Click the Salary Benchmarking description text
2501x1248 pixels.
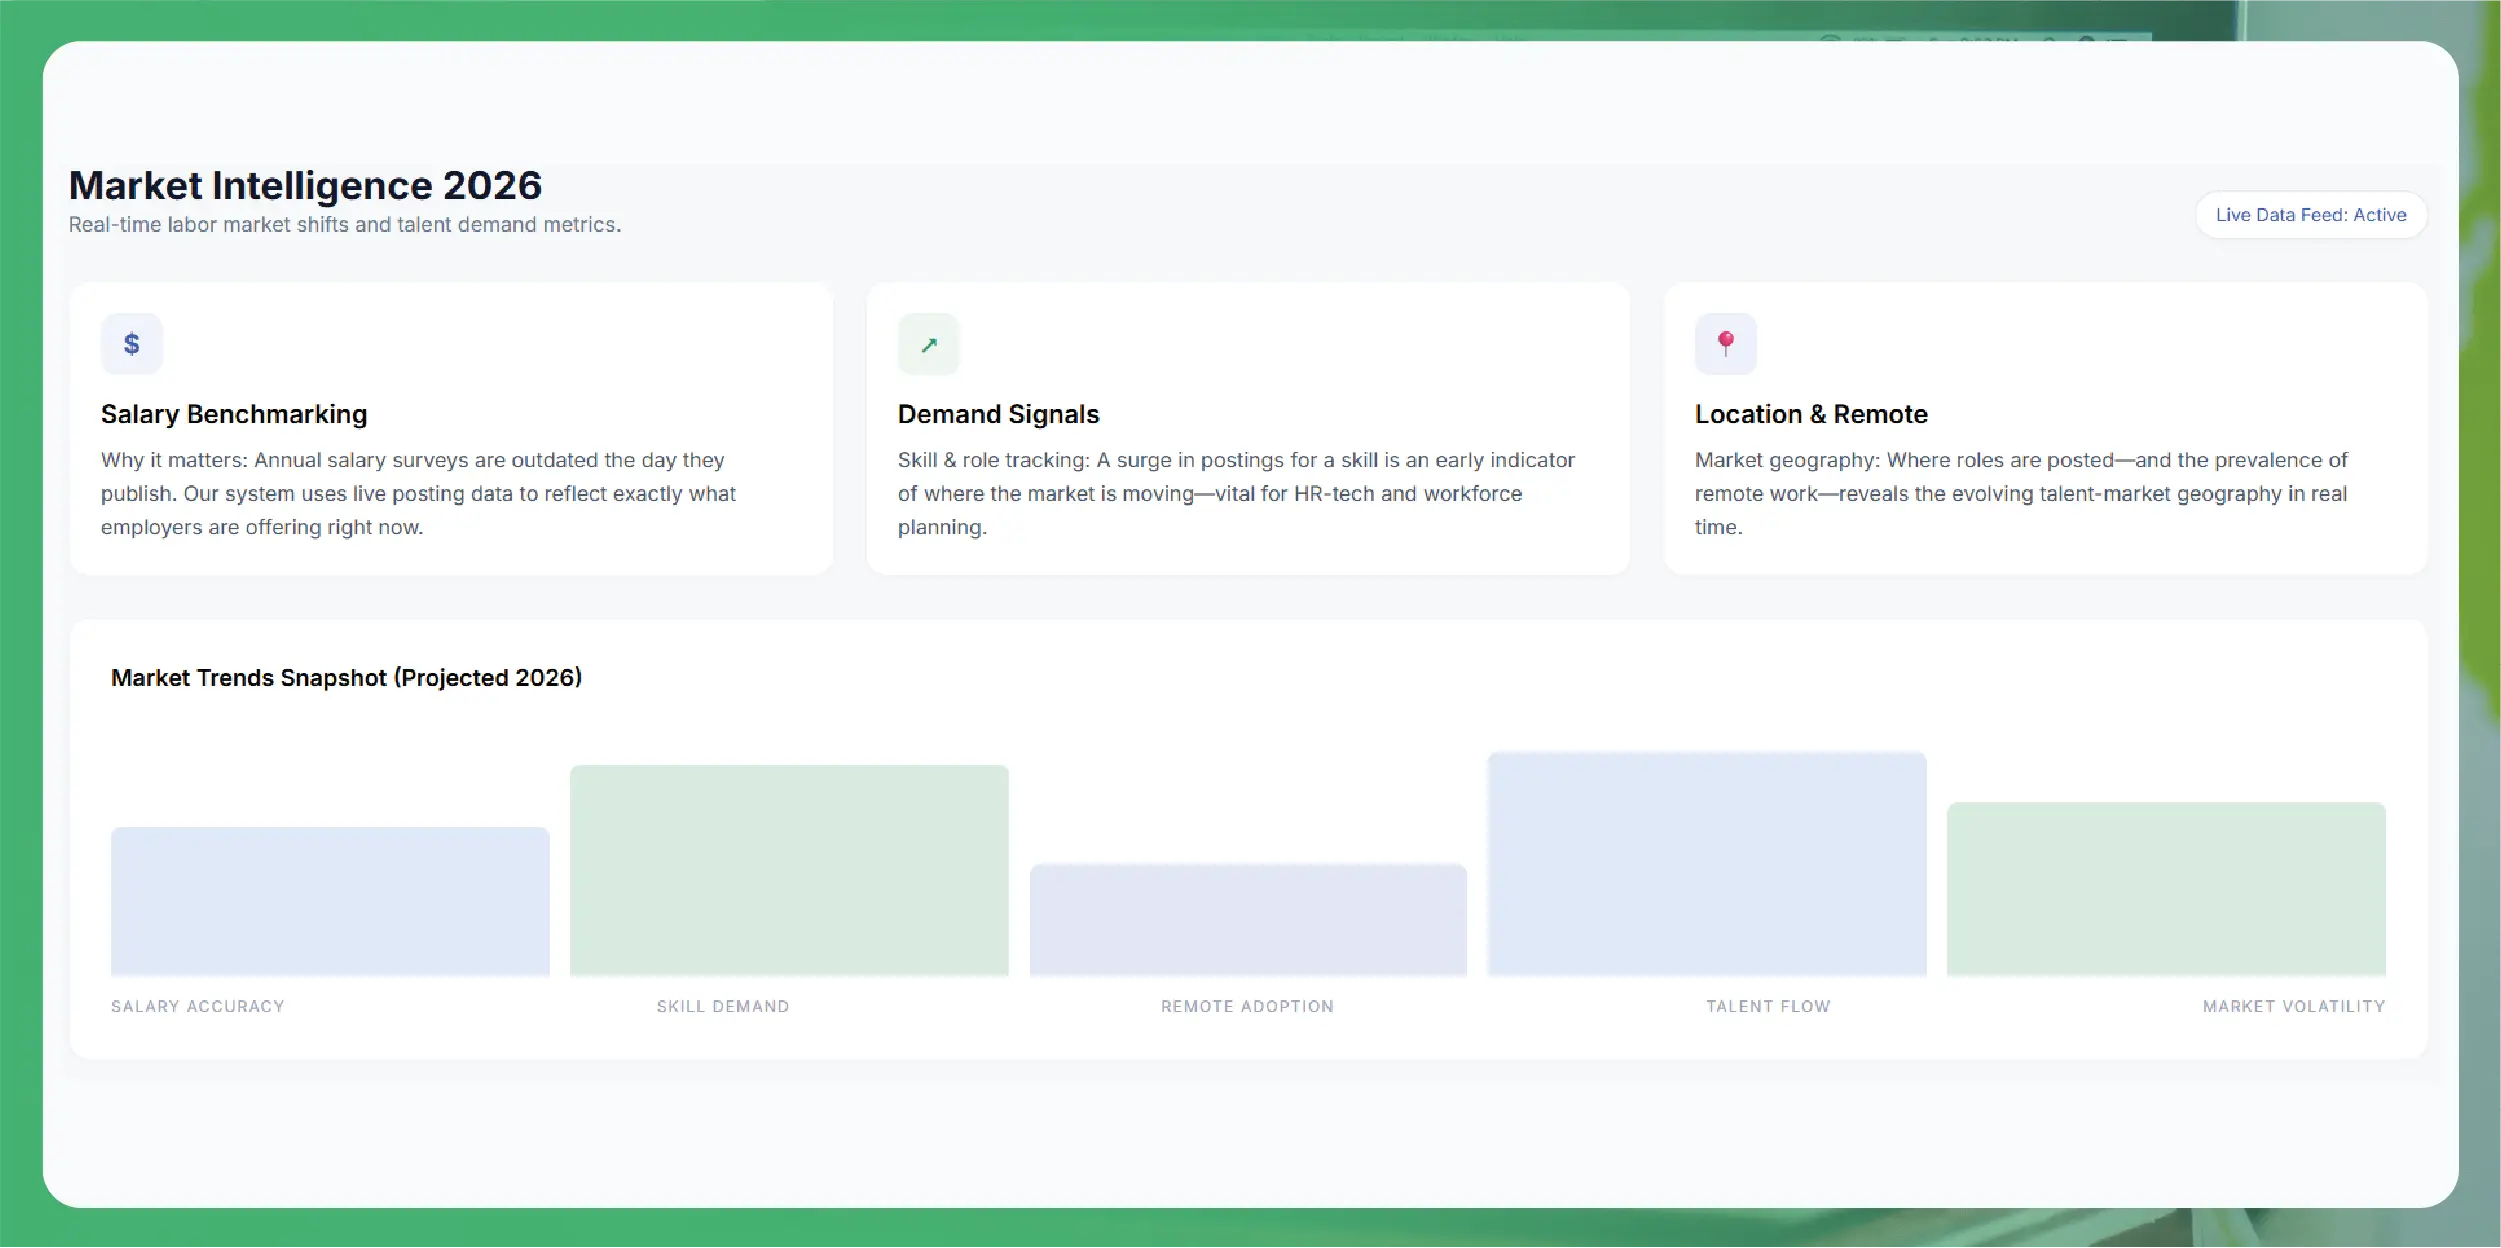click(x=418, y=493)
